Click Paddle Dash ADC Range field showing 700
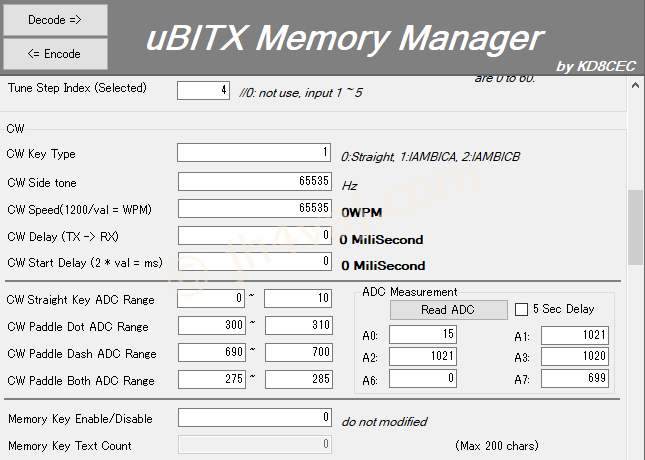The height and width of the screenshot is (460, 645). click(x=299, y=353)
